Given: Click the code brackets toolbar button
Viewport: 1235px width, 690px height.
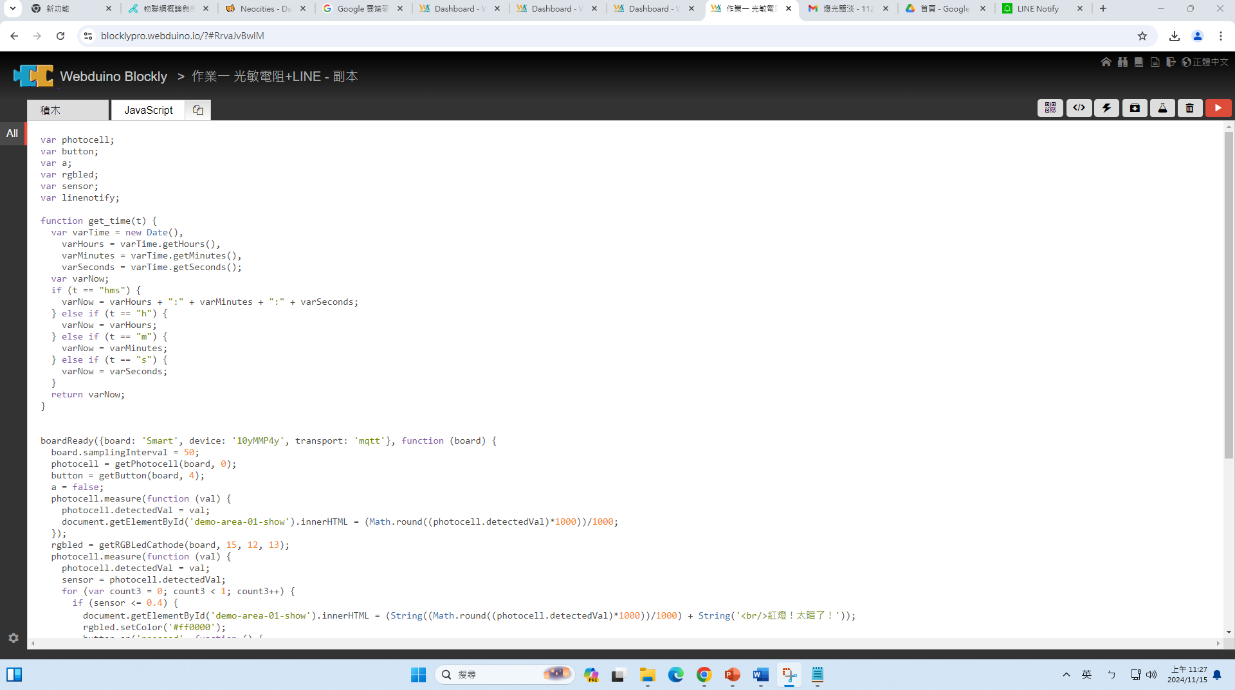Looking at the screenshot, I should (1079, 108).
